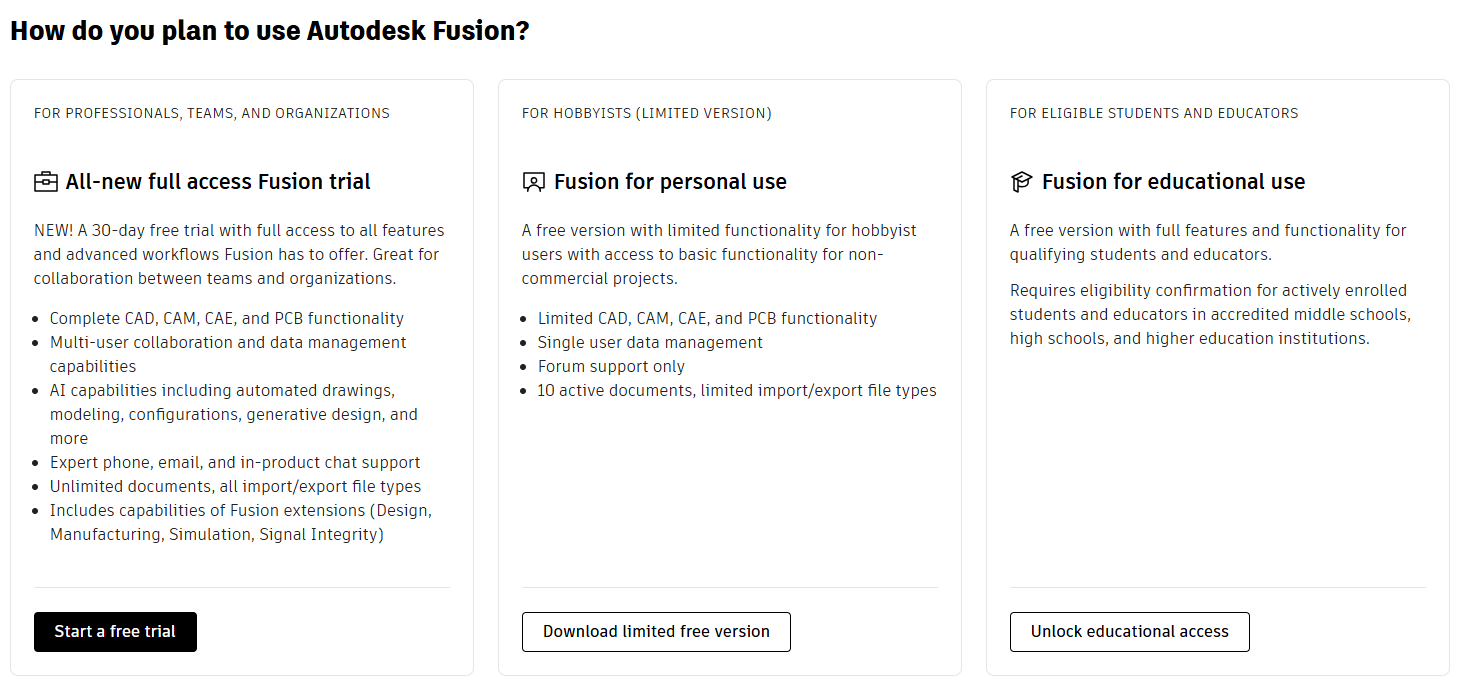Download the limited free version
The width and height of the screenshot is (1465, 694).
tap(656, 632)
